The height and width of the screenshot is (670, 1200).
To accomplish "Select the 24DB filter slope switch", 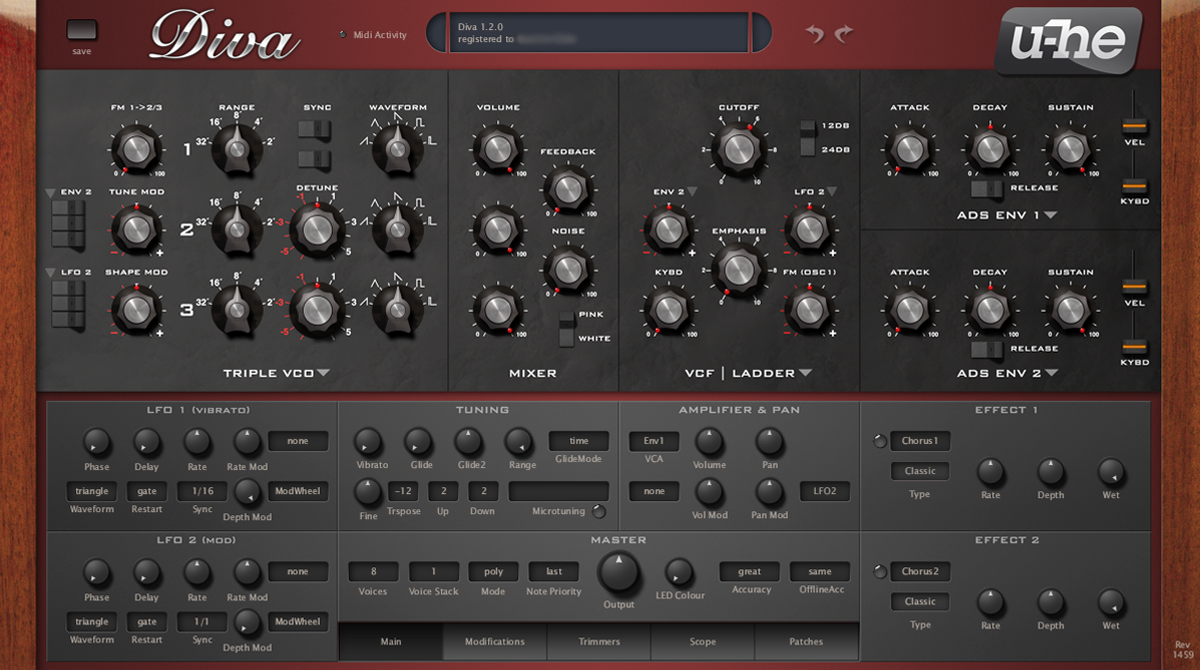I will [807, 148].
